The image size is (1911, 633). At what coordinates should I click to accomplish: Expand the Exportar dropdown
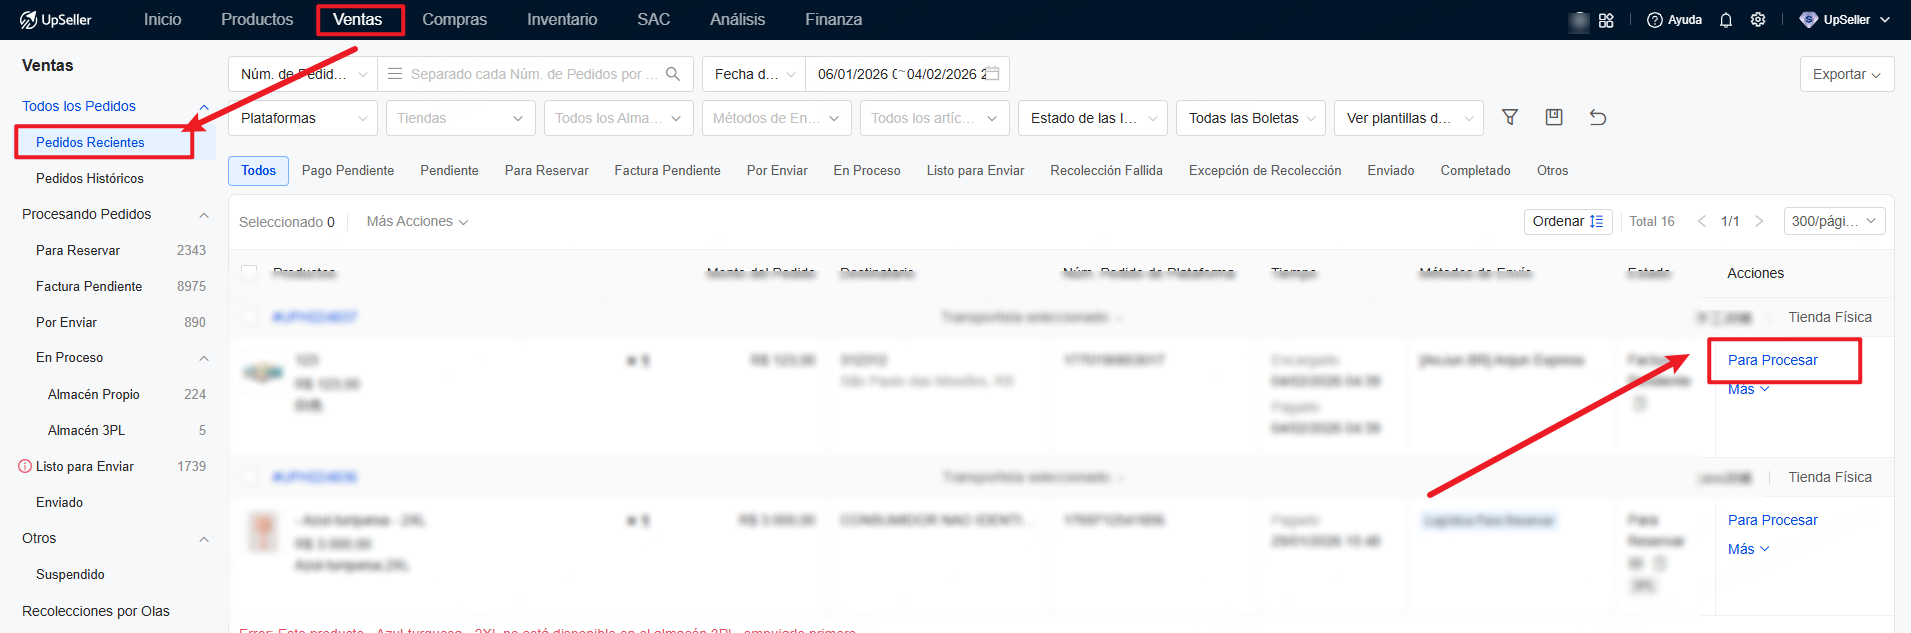tap(1846, 74)
